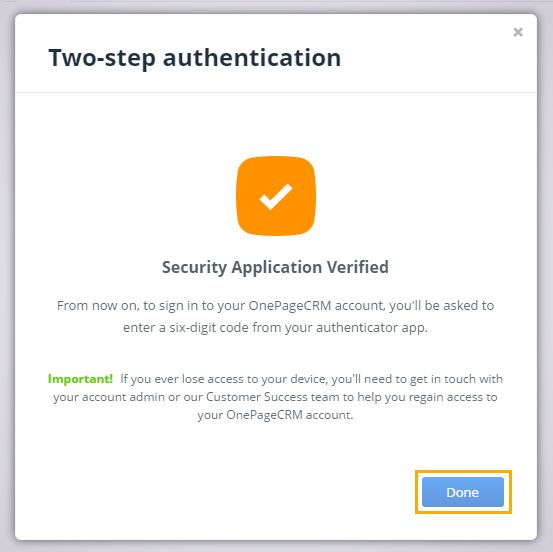This screenshot has width=553, height=552.
Task: Click the Done button
Action: coord(463,492)
